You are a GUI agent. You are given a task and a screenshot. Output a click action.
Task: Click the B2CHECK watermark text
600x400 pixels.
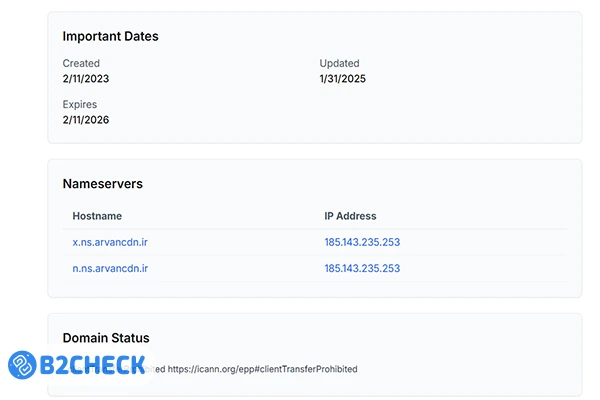[x=93, y=364]
